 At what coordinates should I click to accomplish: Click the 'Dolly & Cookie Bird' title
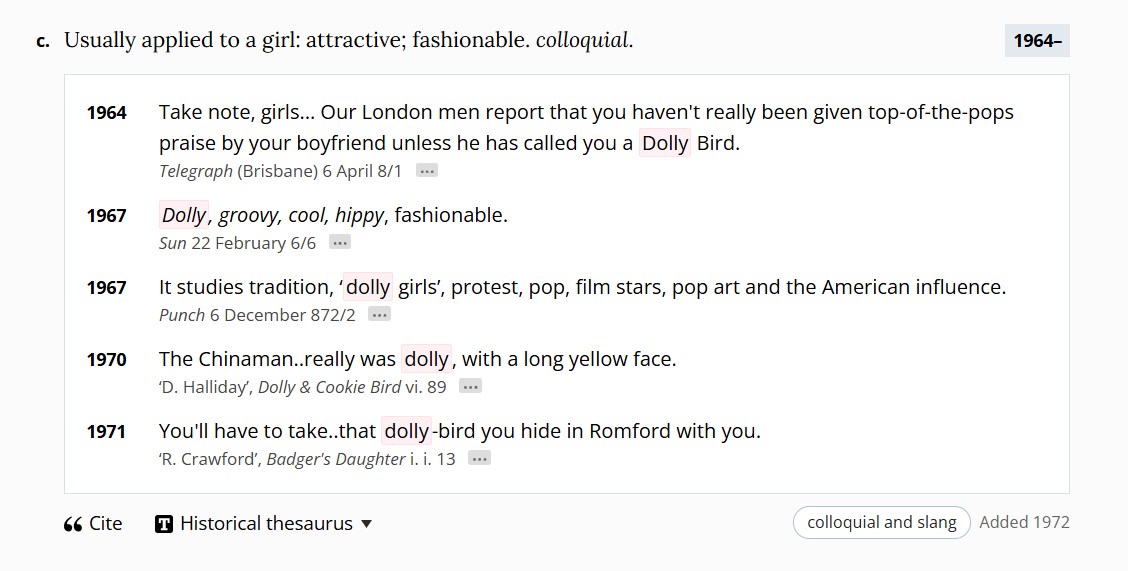coord(329,387)
